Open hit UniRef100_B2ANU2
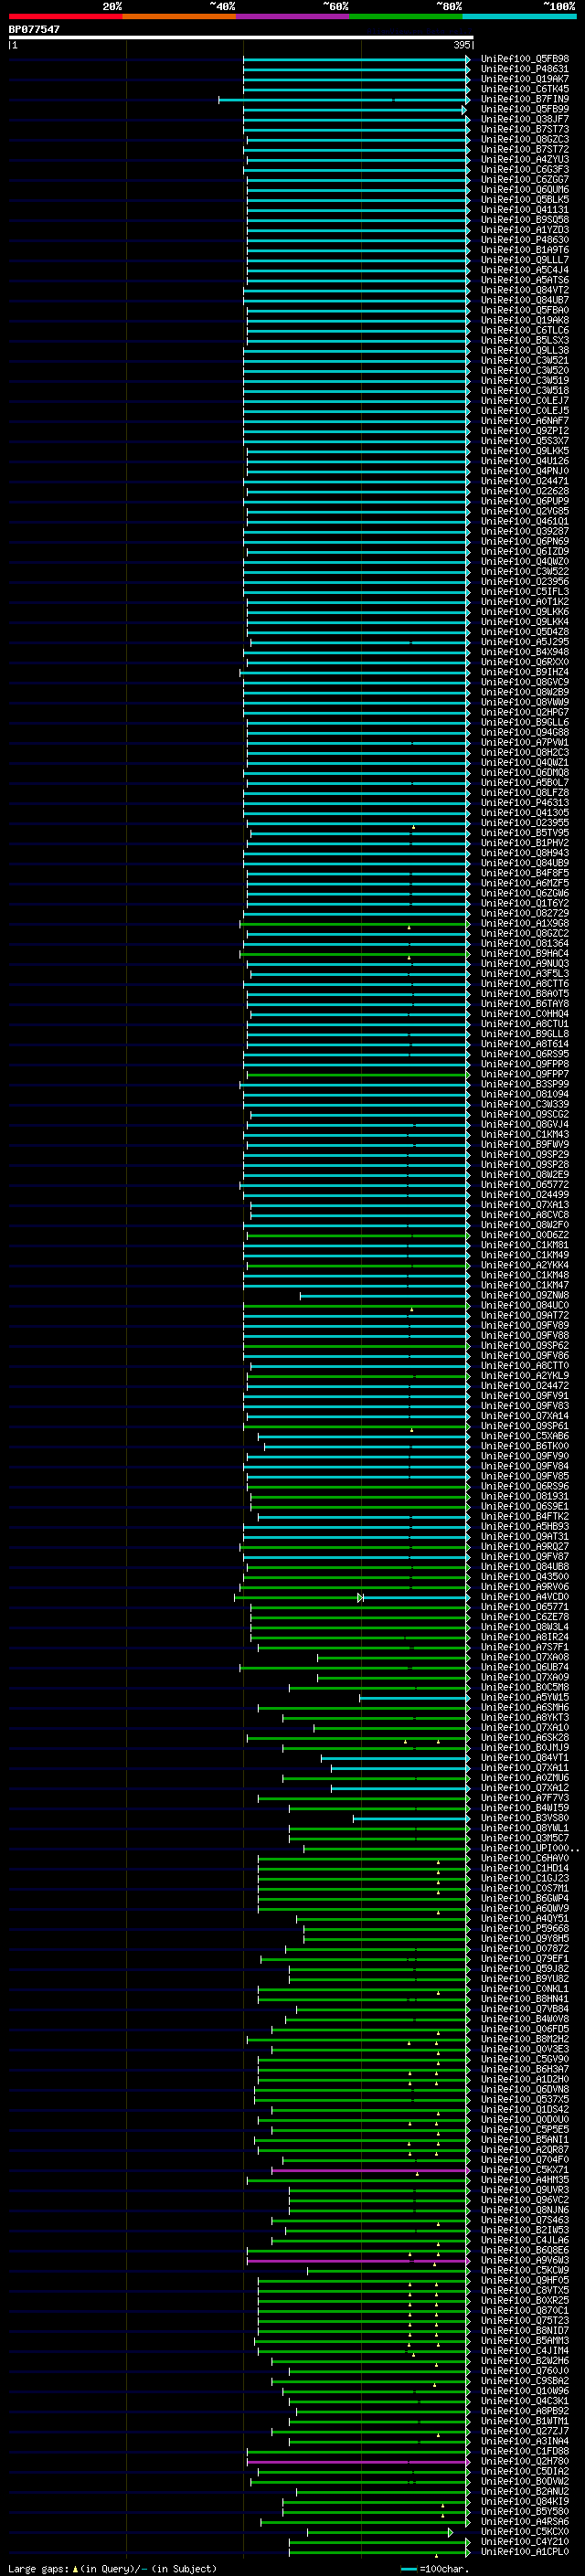 (x=524, y=2491)
